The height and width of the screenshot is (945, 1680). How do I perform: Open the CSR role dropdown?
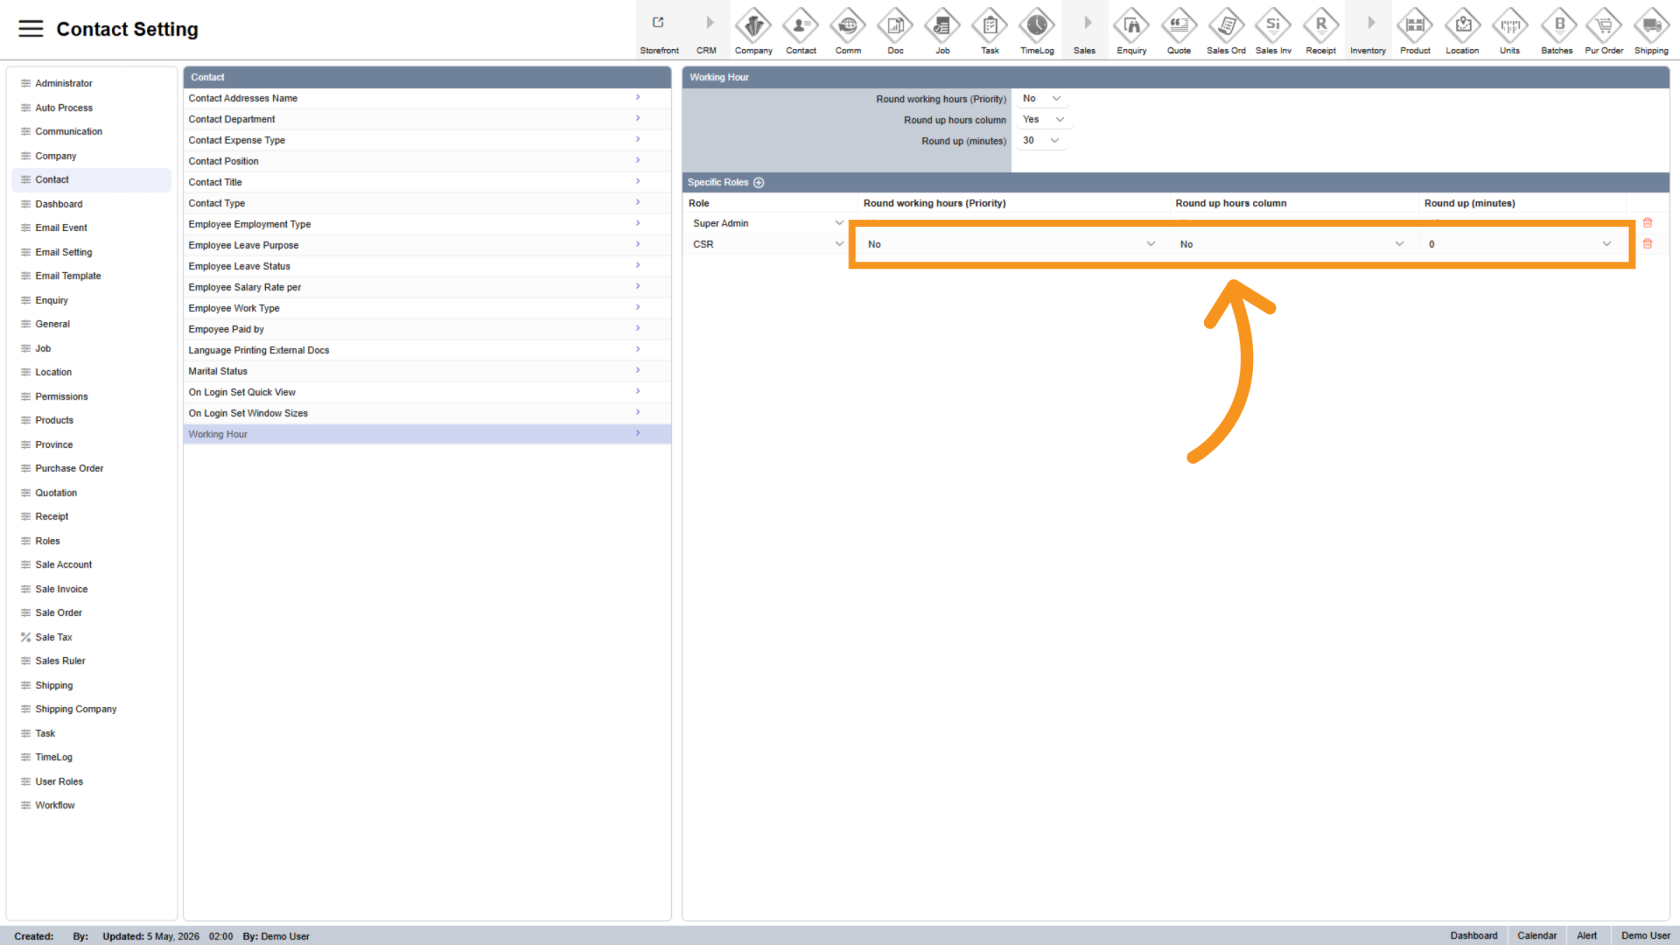(x=768, y=244)
